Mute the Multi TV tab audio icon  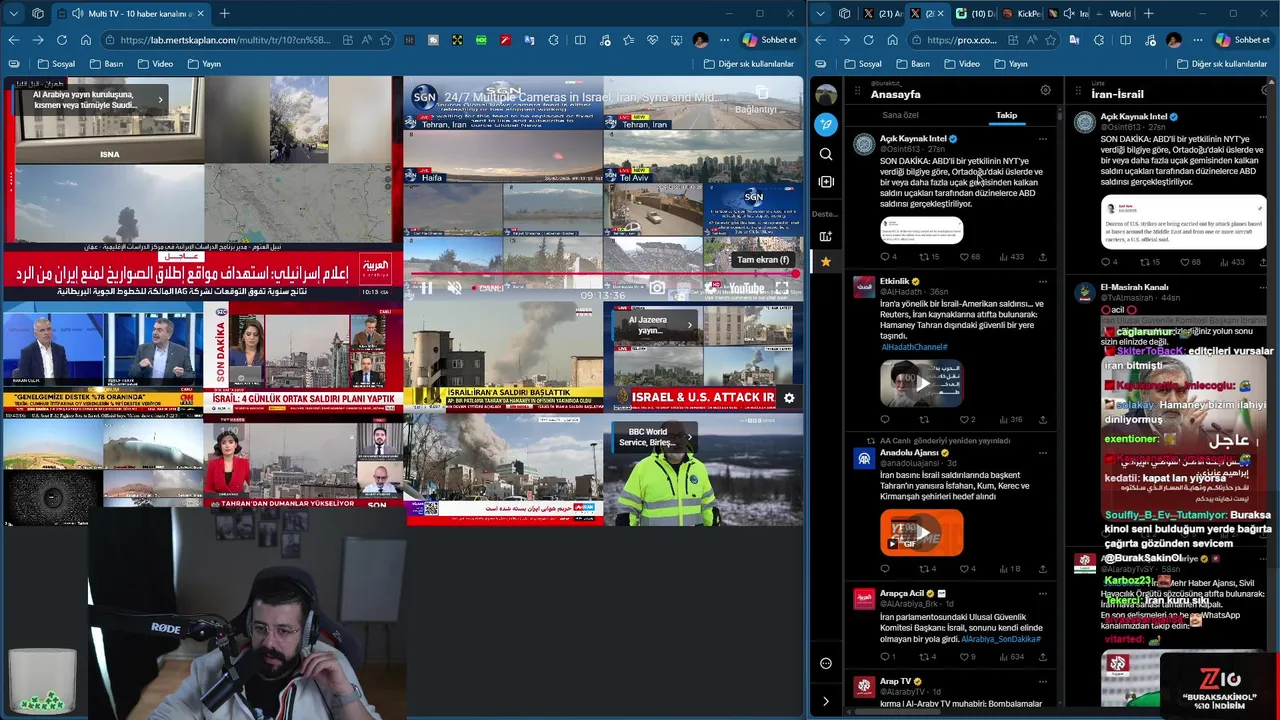78,14
